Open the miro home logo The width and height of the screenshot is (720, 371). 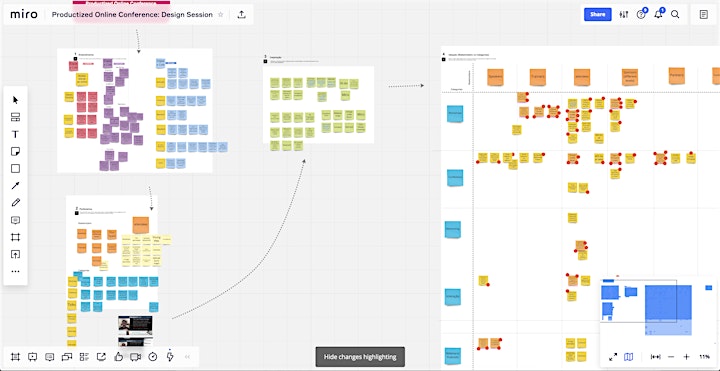(24, 14)
